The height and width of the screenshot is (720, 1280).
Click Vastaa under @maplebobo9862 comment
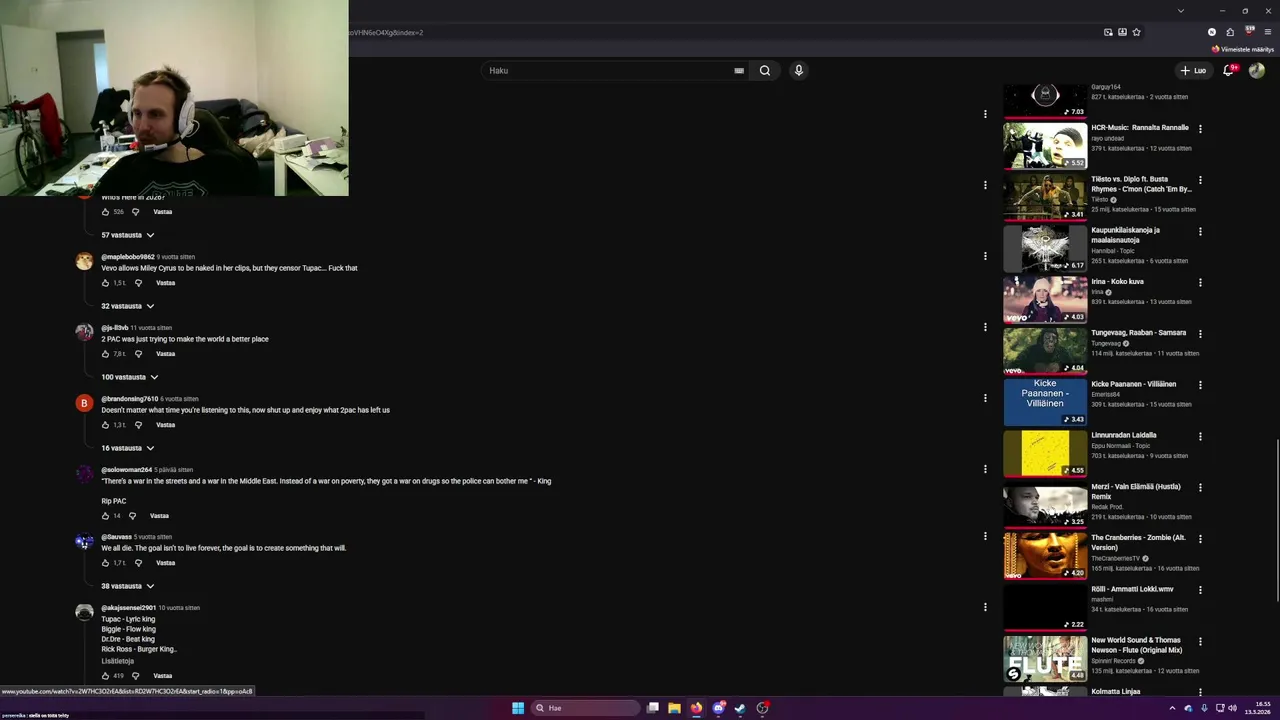[166, 283]
